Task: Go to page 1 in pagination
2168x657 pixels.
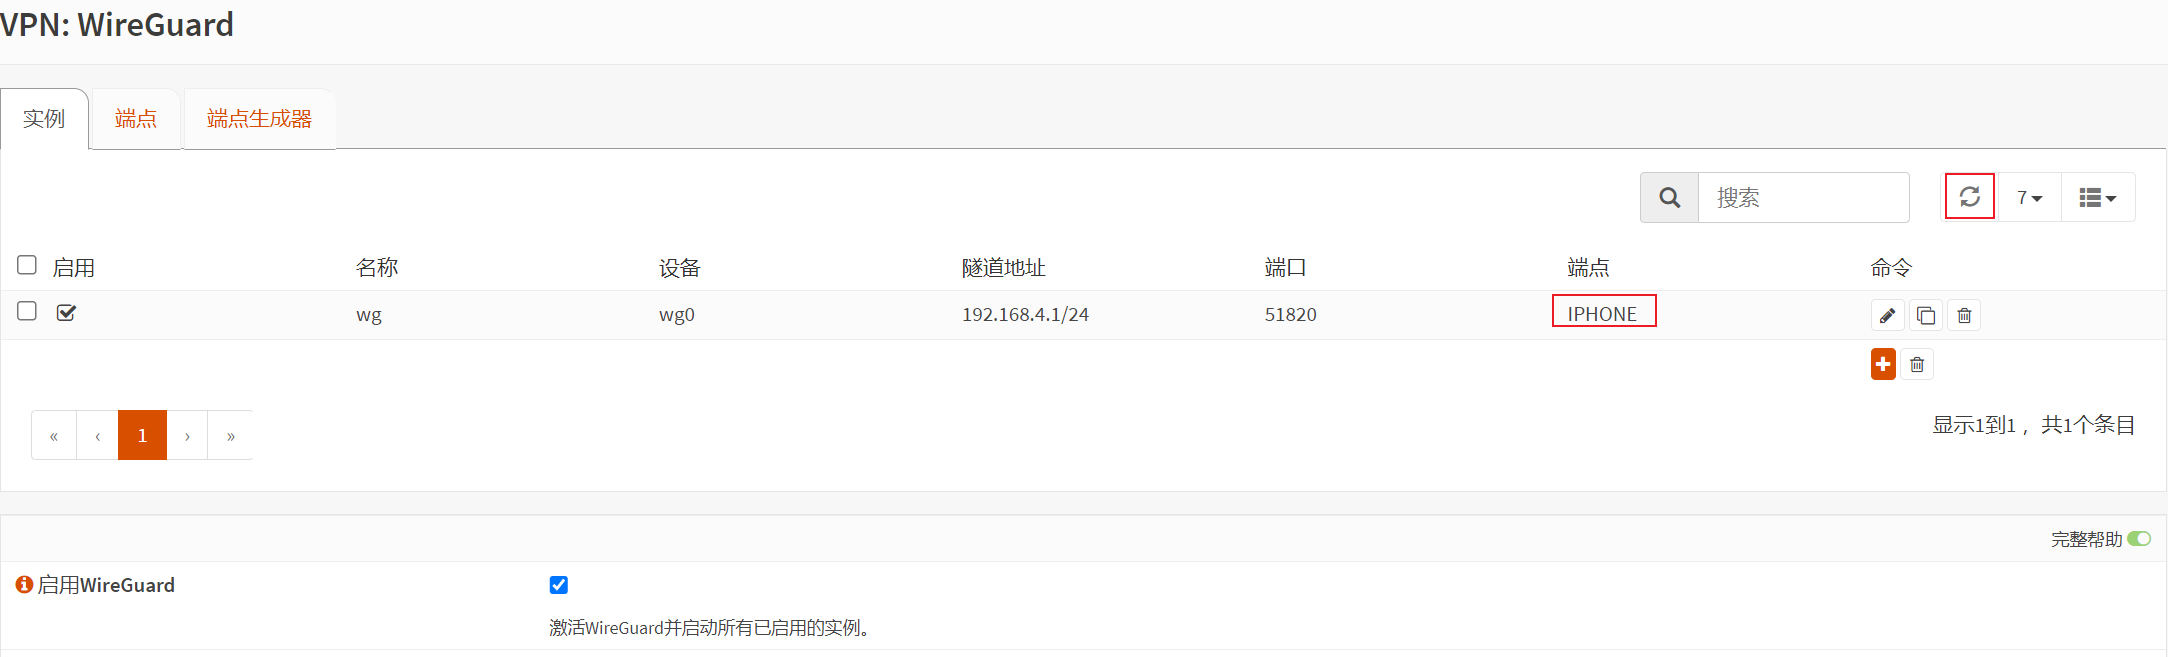Action: tap(142, 435)
